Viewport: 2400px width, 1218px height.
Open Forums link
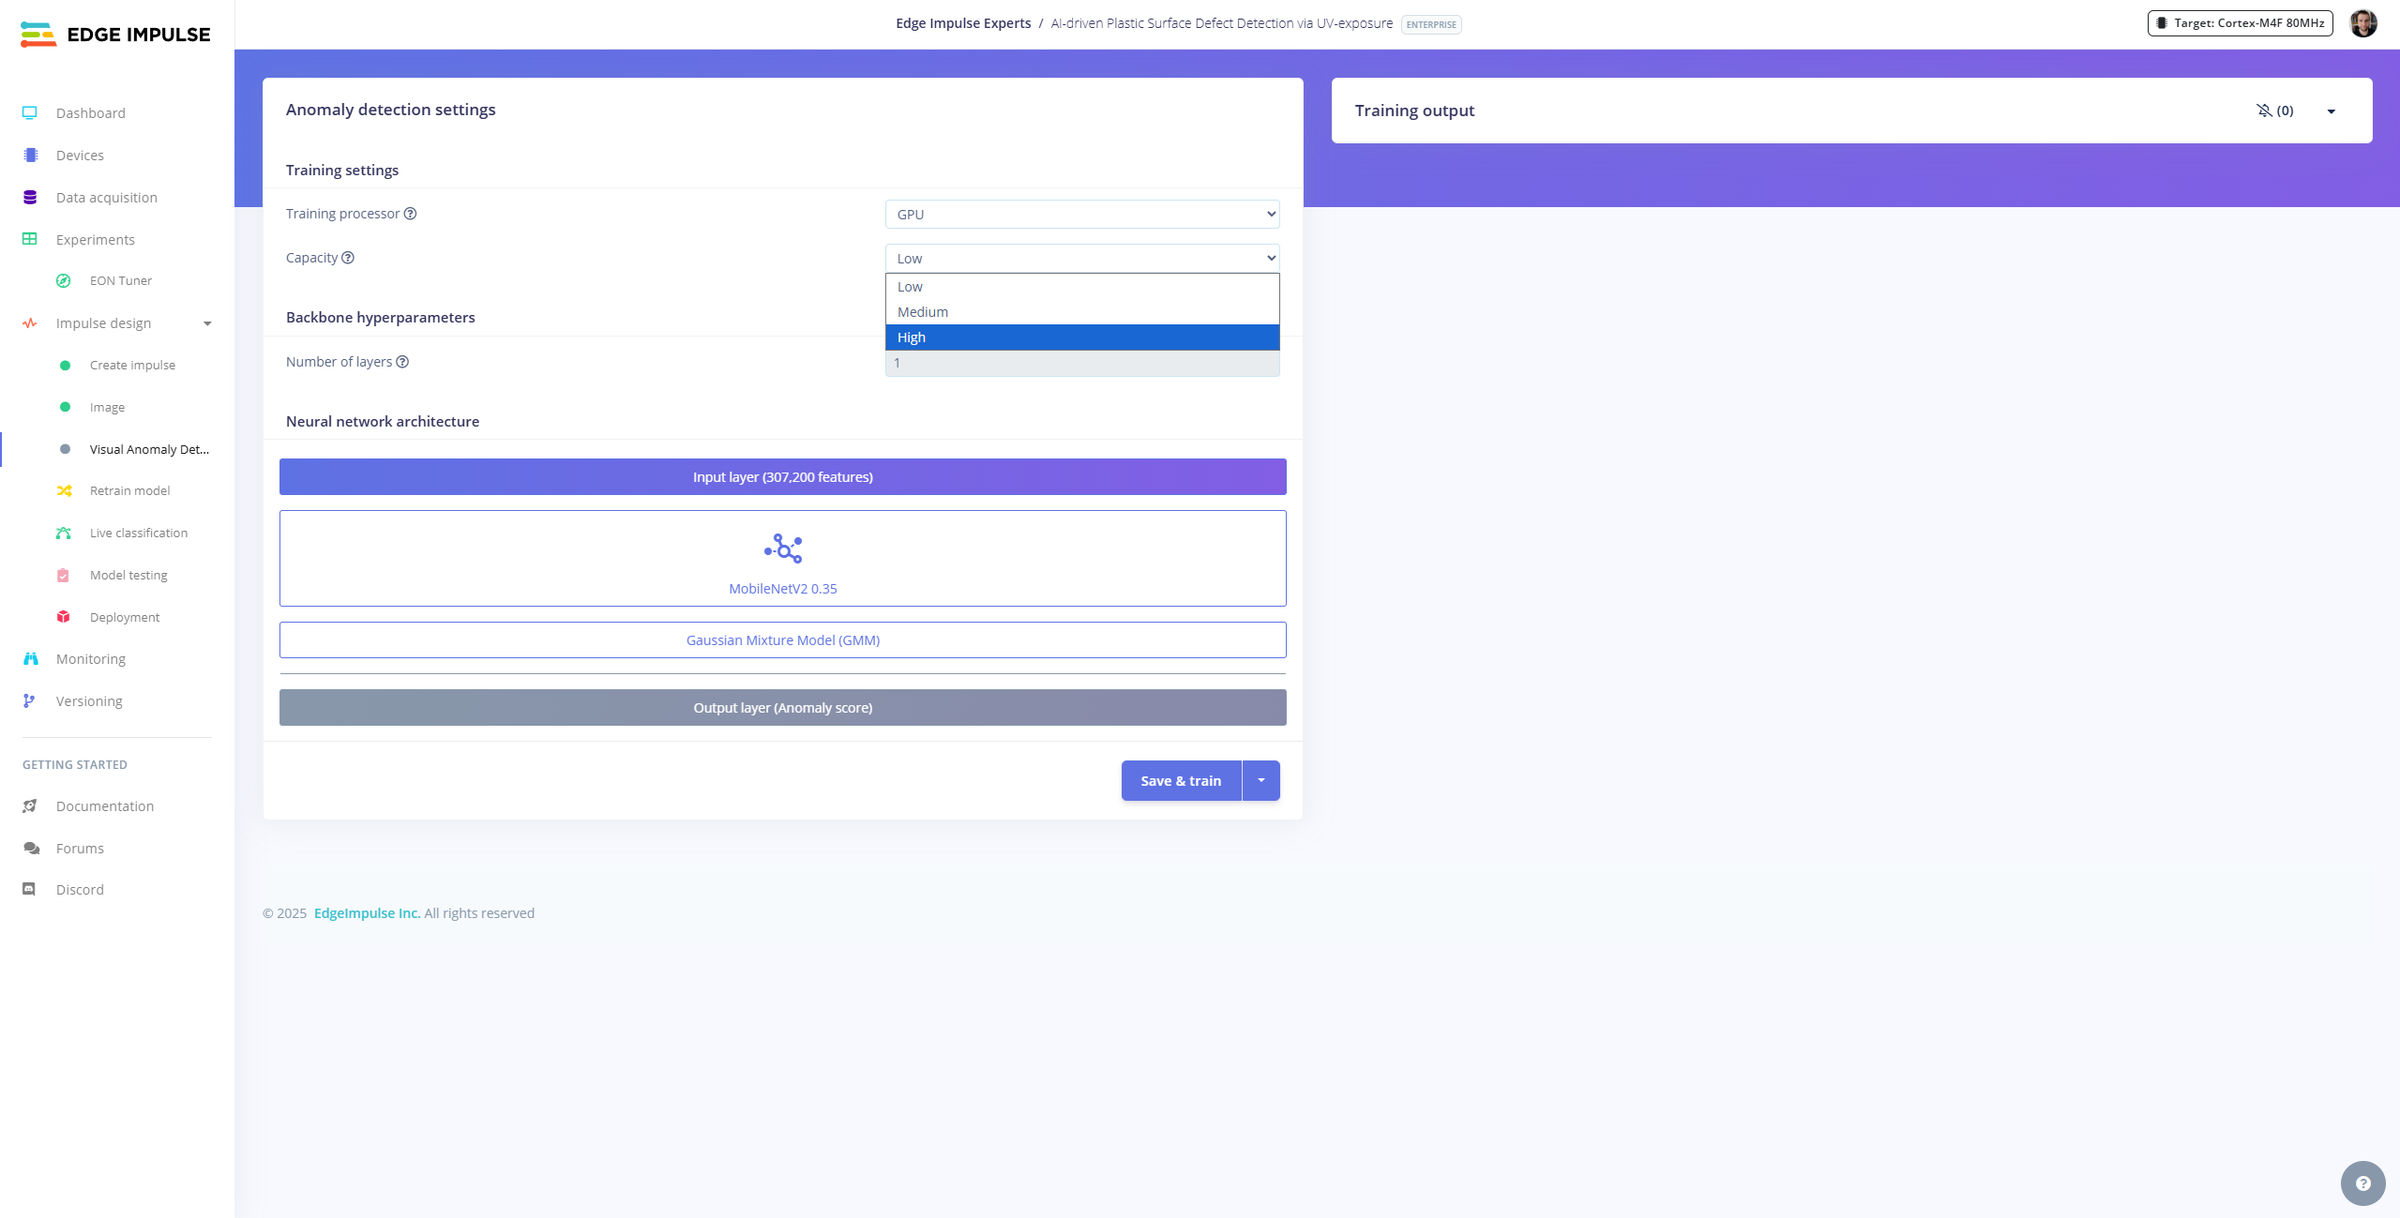[x=80, y=848]
